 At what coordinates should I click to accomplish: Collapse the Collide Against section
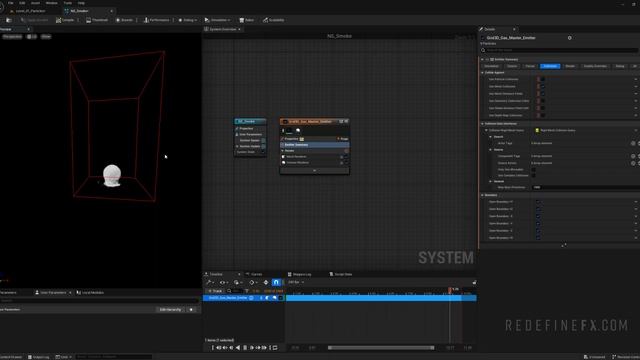pos(482,73)
